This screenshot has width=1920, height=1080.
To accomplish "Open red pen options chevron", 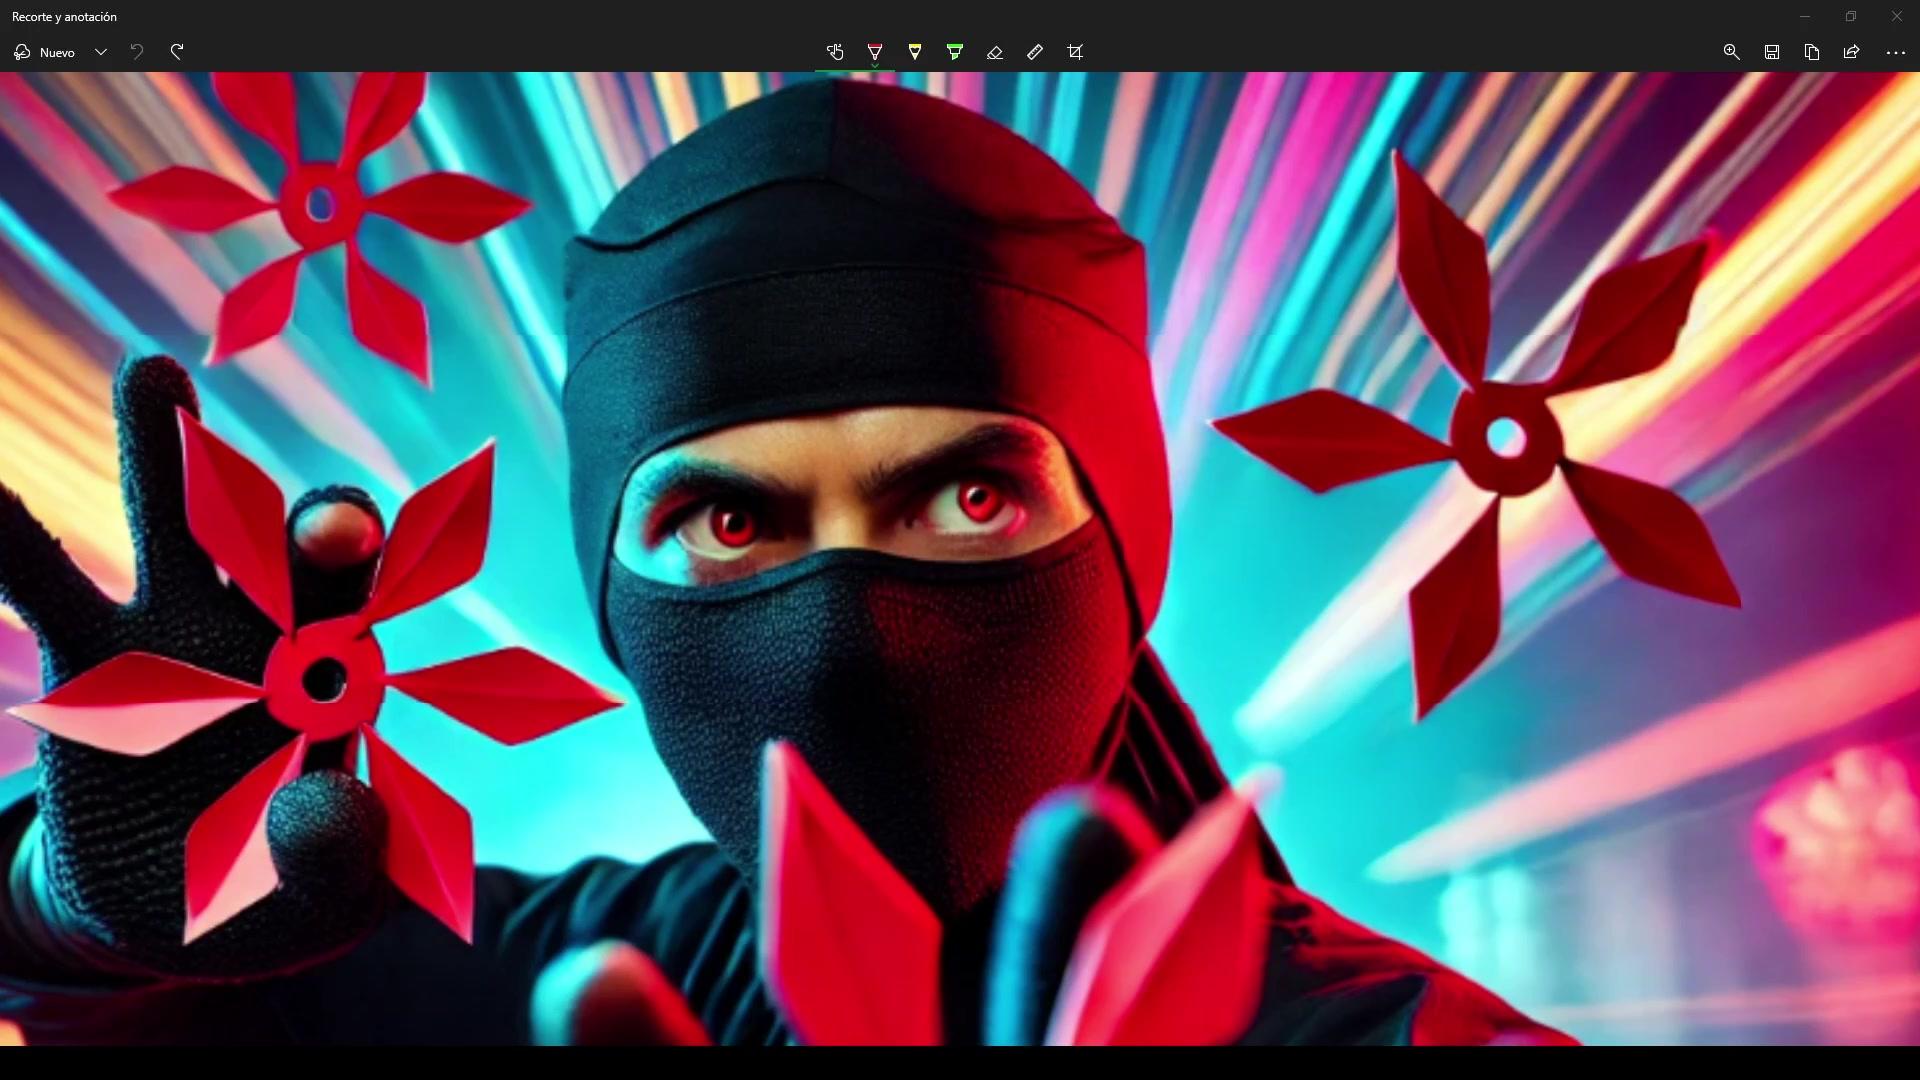I will click(x=875, y=66).
